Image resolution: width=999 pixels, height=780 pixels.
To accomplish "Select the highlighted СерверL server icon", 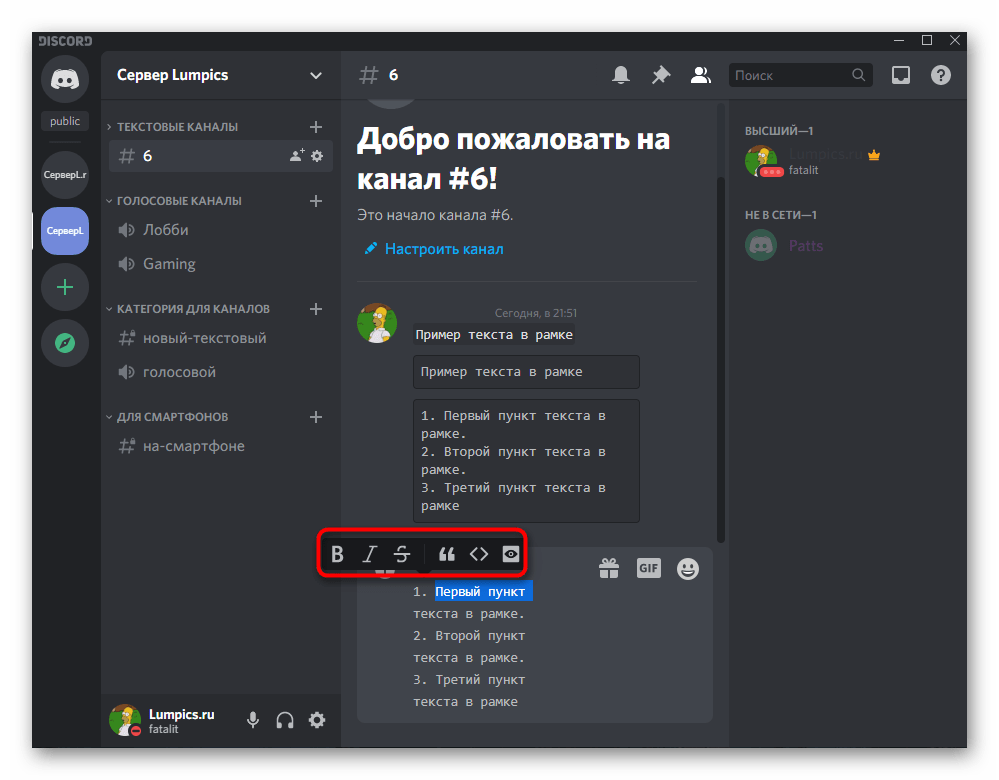I will (65, 231).
